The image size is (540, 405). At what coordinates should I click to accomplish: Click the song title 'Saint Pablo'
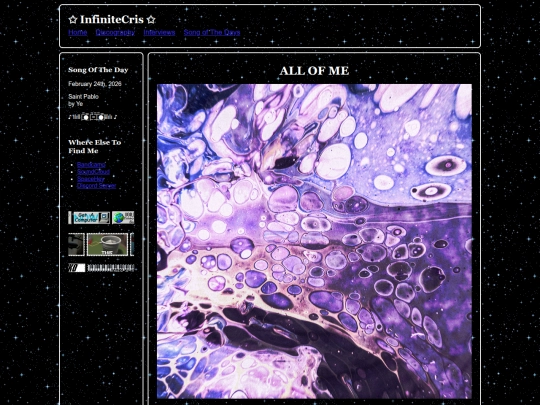tap(83, 97)
